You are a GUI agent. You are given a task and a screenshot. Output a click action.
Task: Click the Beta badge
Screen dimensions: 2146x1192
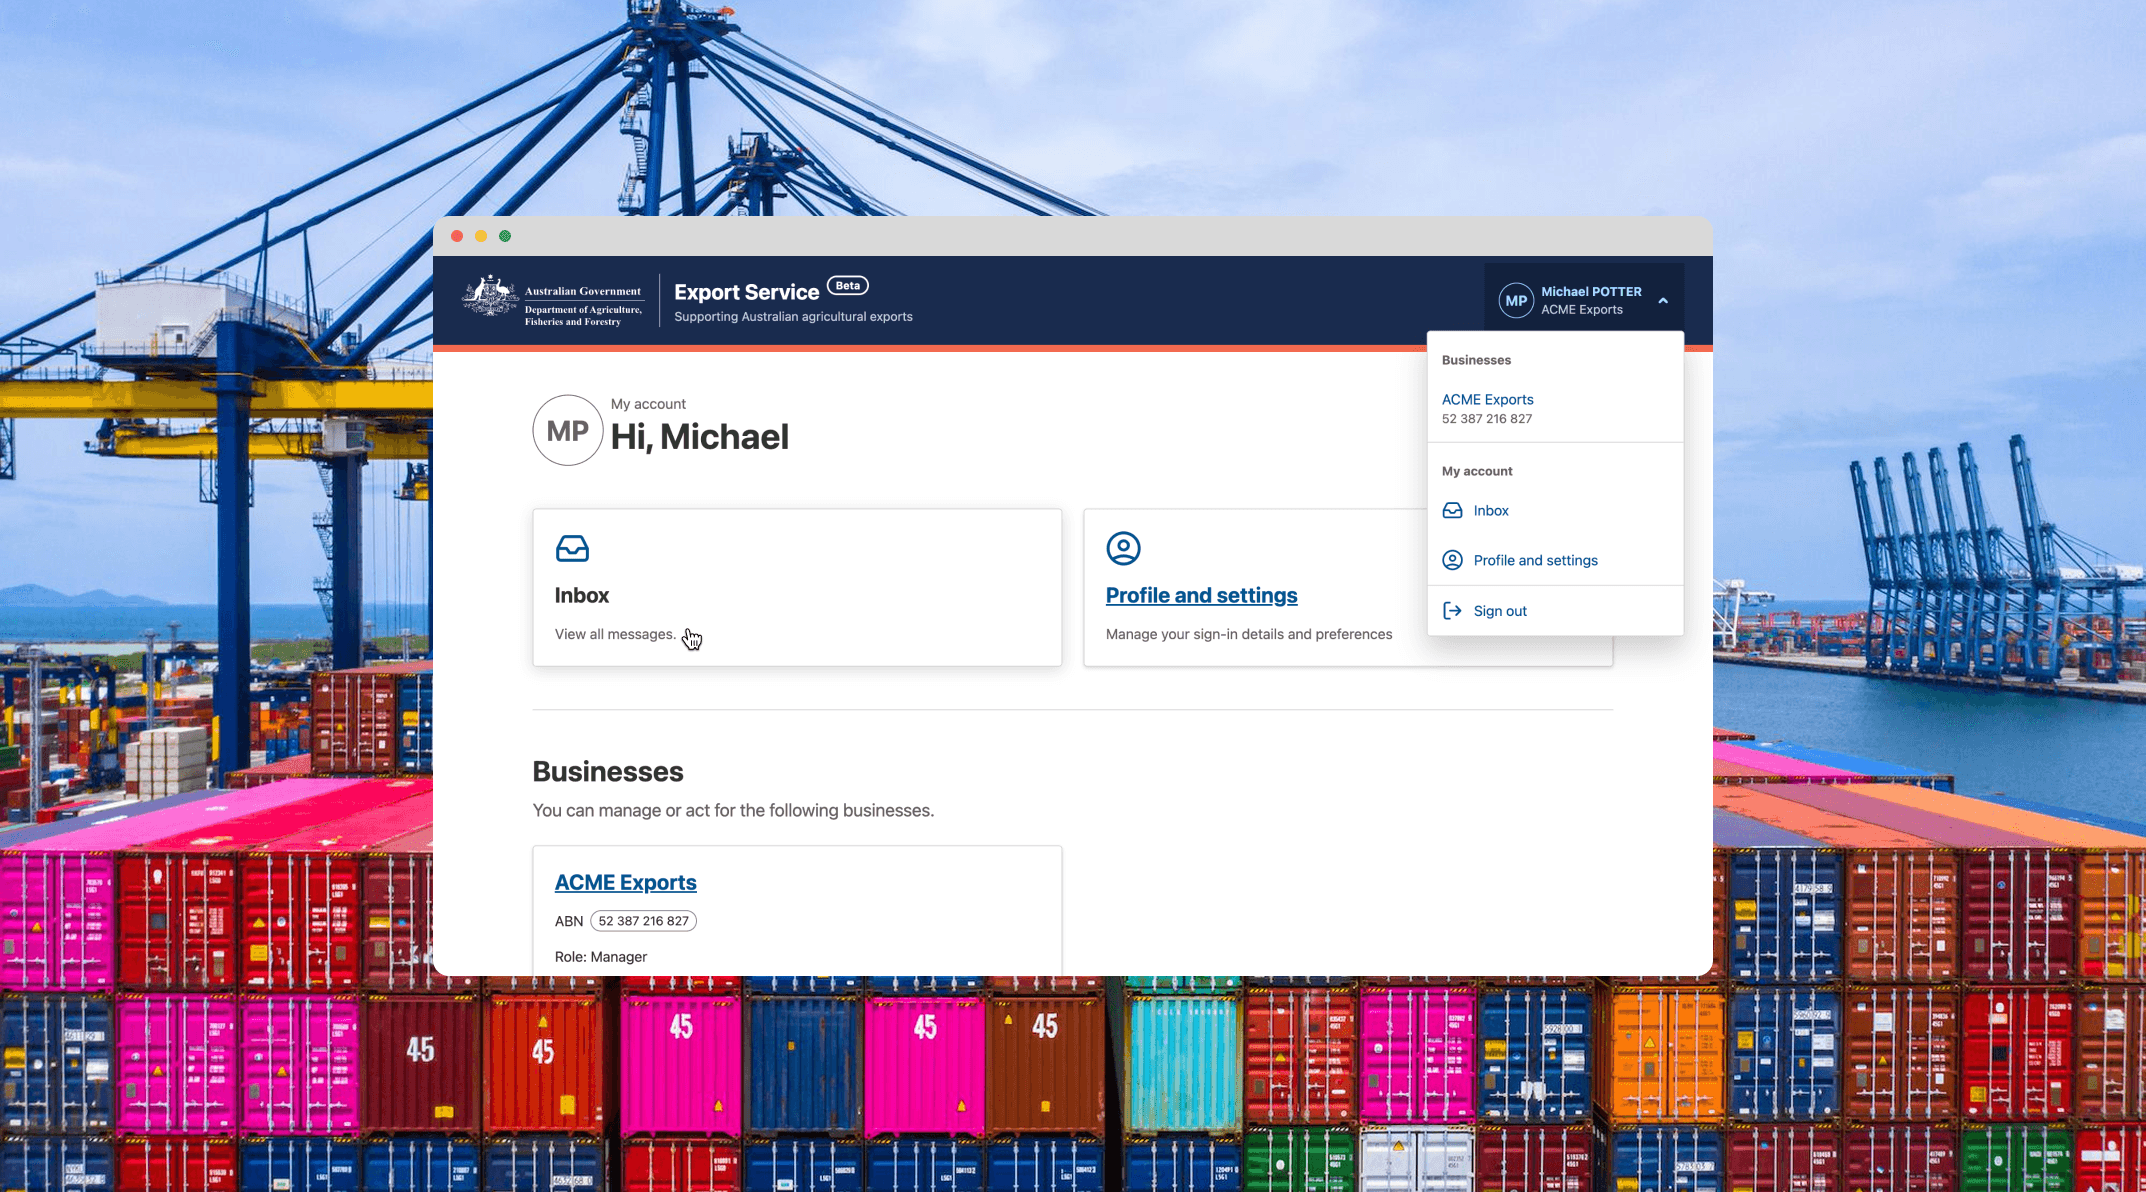847,286
